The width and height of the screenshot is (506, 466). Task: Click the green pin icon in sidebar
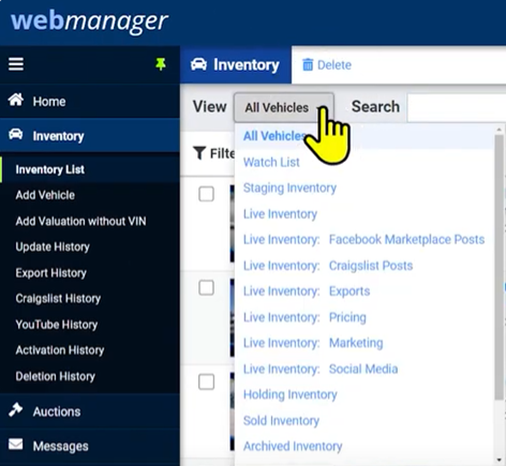click(x=161, y=64)
